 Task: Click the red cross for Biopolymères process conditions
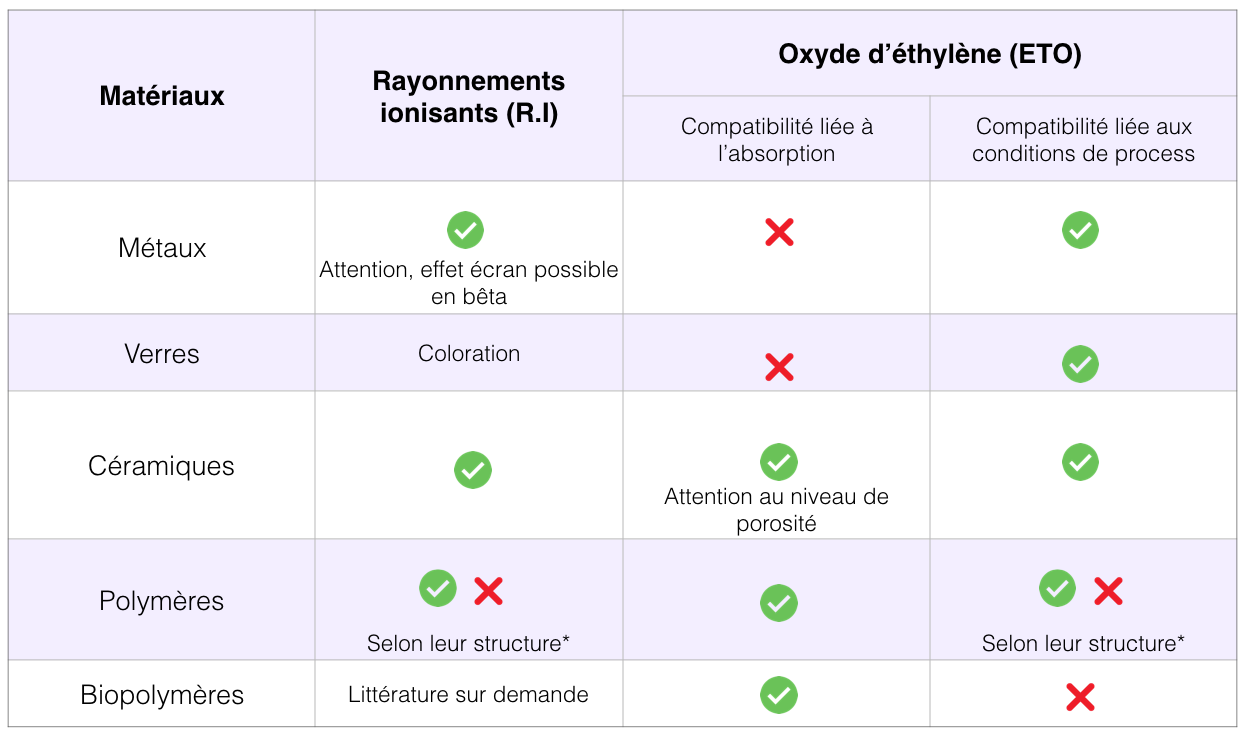click(1080, 697)
